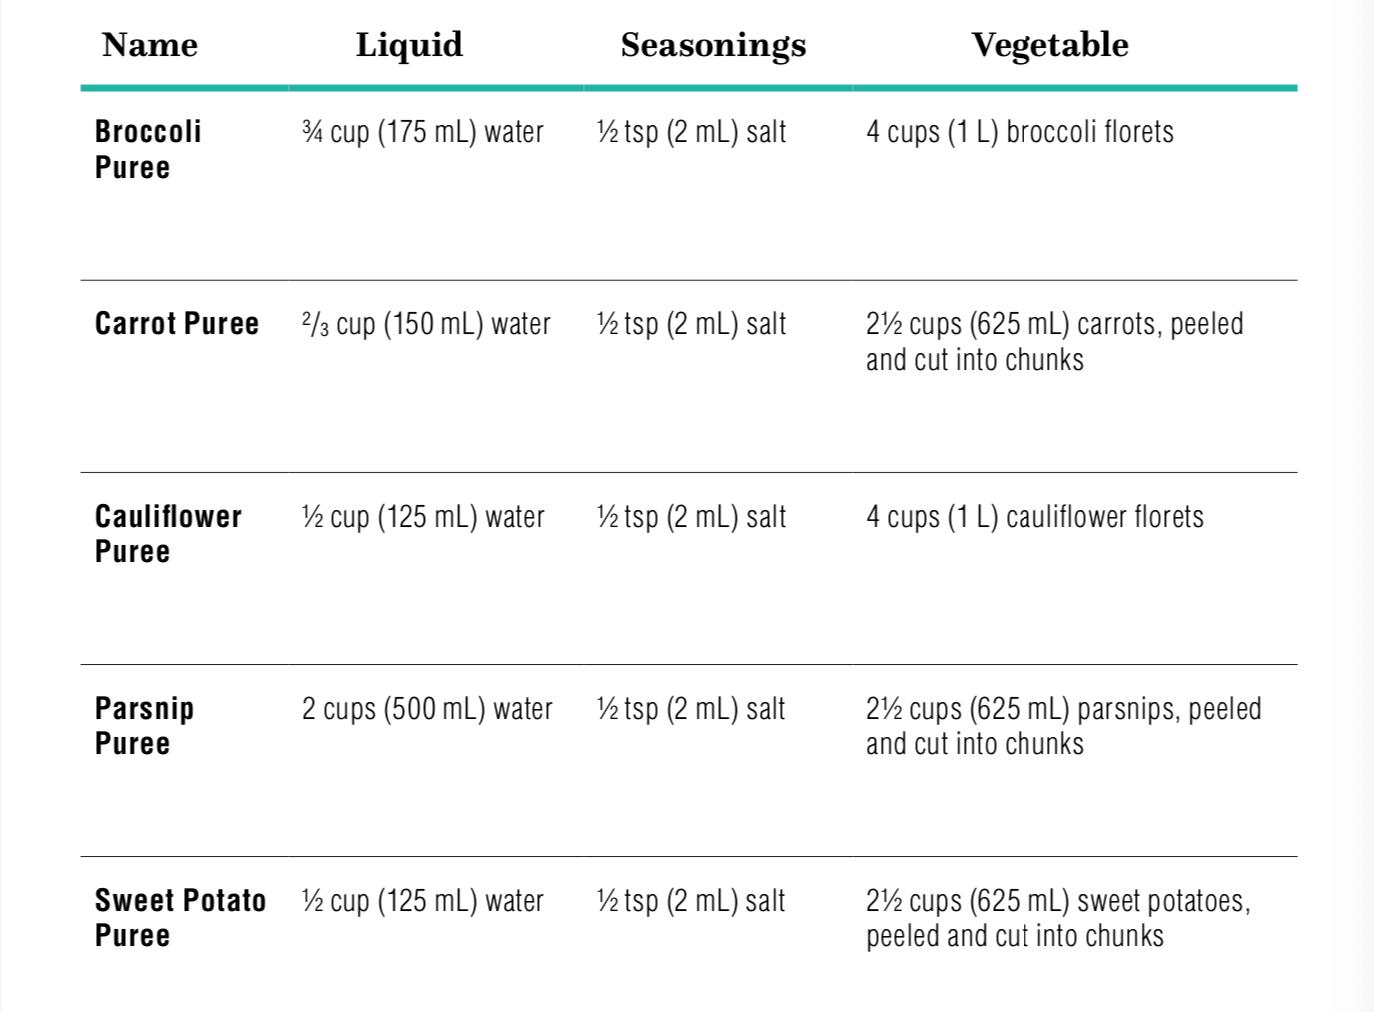The image size is (1374, 1012).
Task: Click the Liquid column header
Action: pos(409,45)
